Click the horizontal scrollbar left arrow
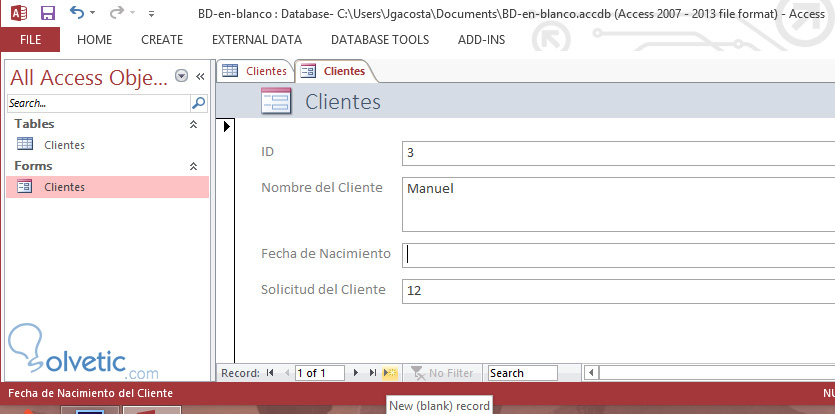This screenshot has height=414, width=835. [x=591, y=373]
